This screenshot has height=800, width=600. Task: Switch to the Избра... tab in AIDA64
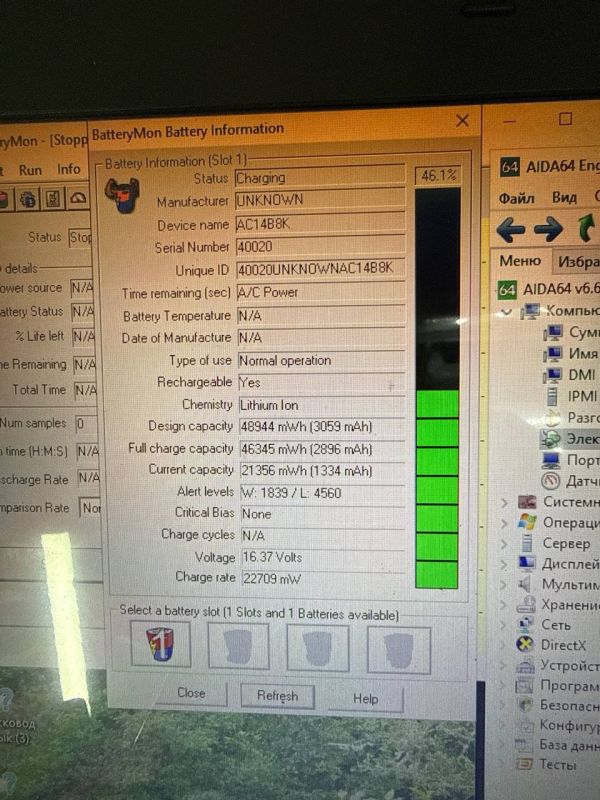point(577,261)
